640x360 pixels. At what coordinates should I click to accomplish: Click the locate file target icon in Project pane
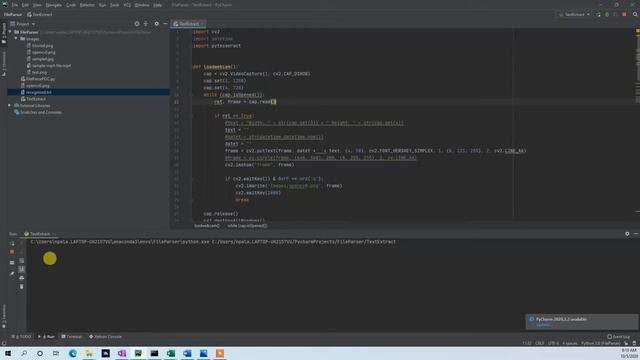coord(137,24)
